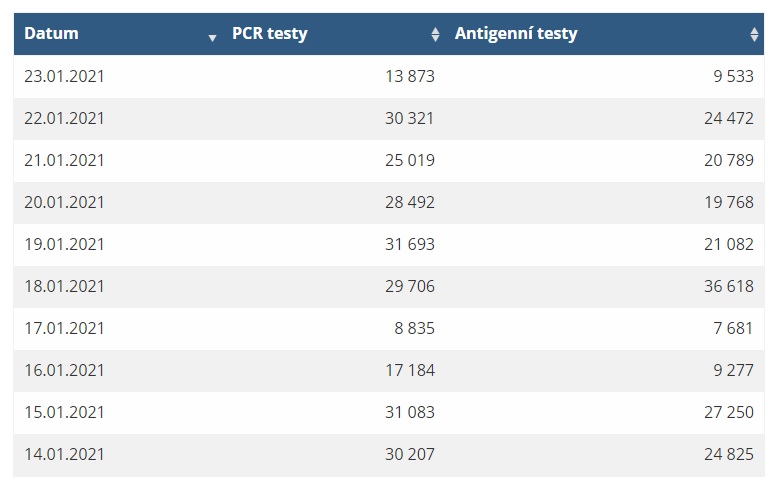Sort table by the Datum arrow icon
Viewport: 784px width, 482px height.
click(212, 38)
